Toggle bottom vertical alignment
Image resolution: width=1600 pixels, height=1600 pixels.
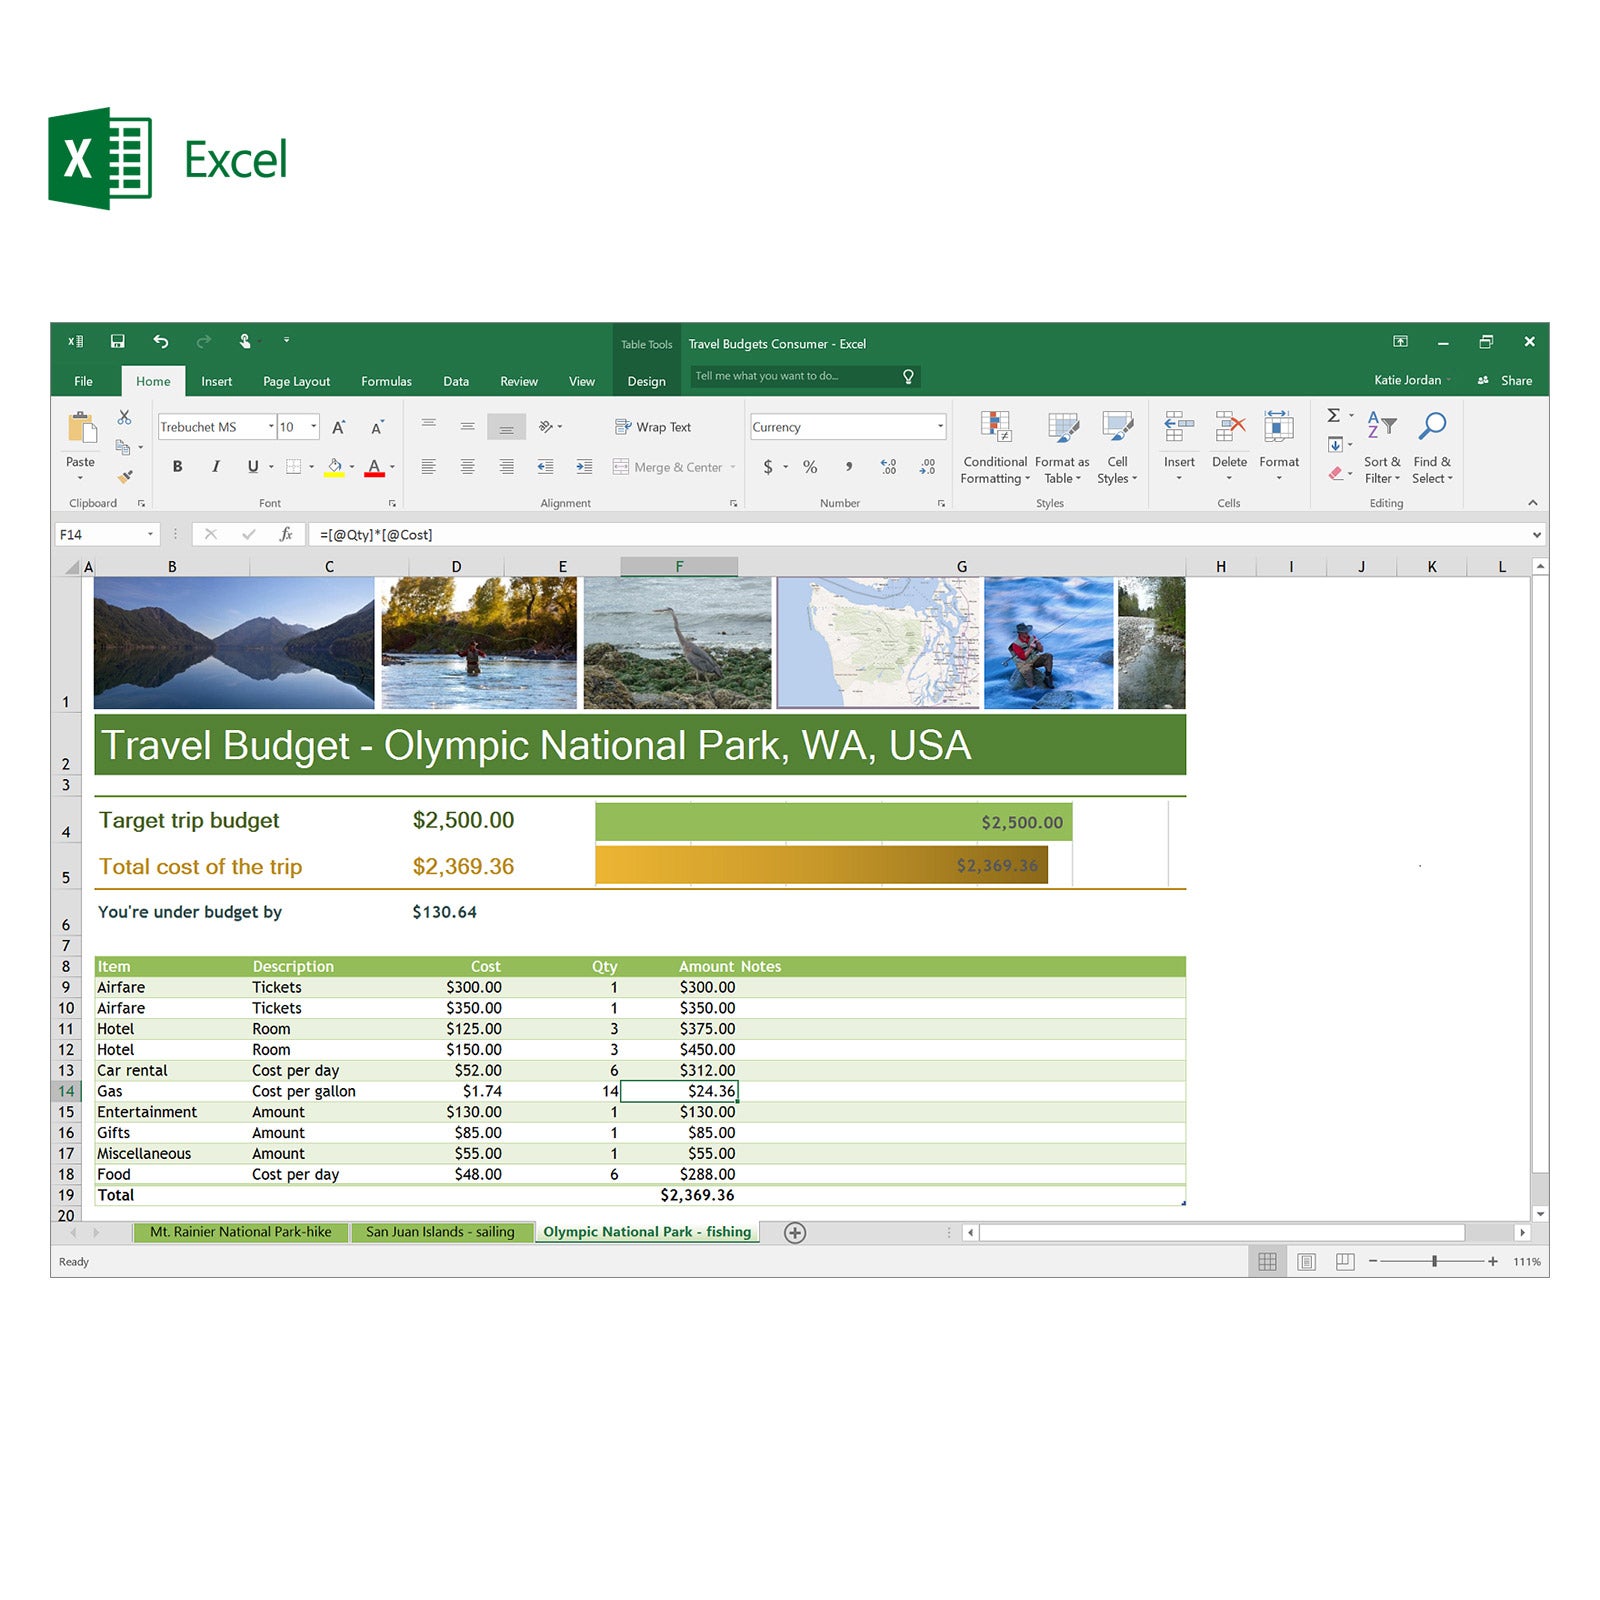506,427
